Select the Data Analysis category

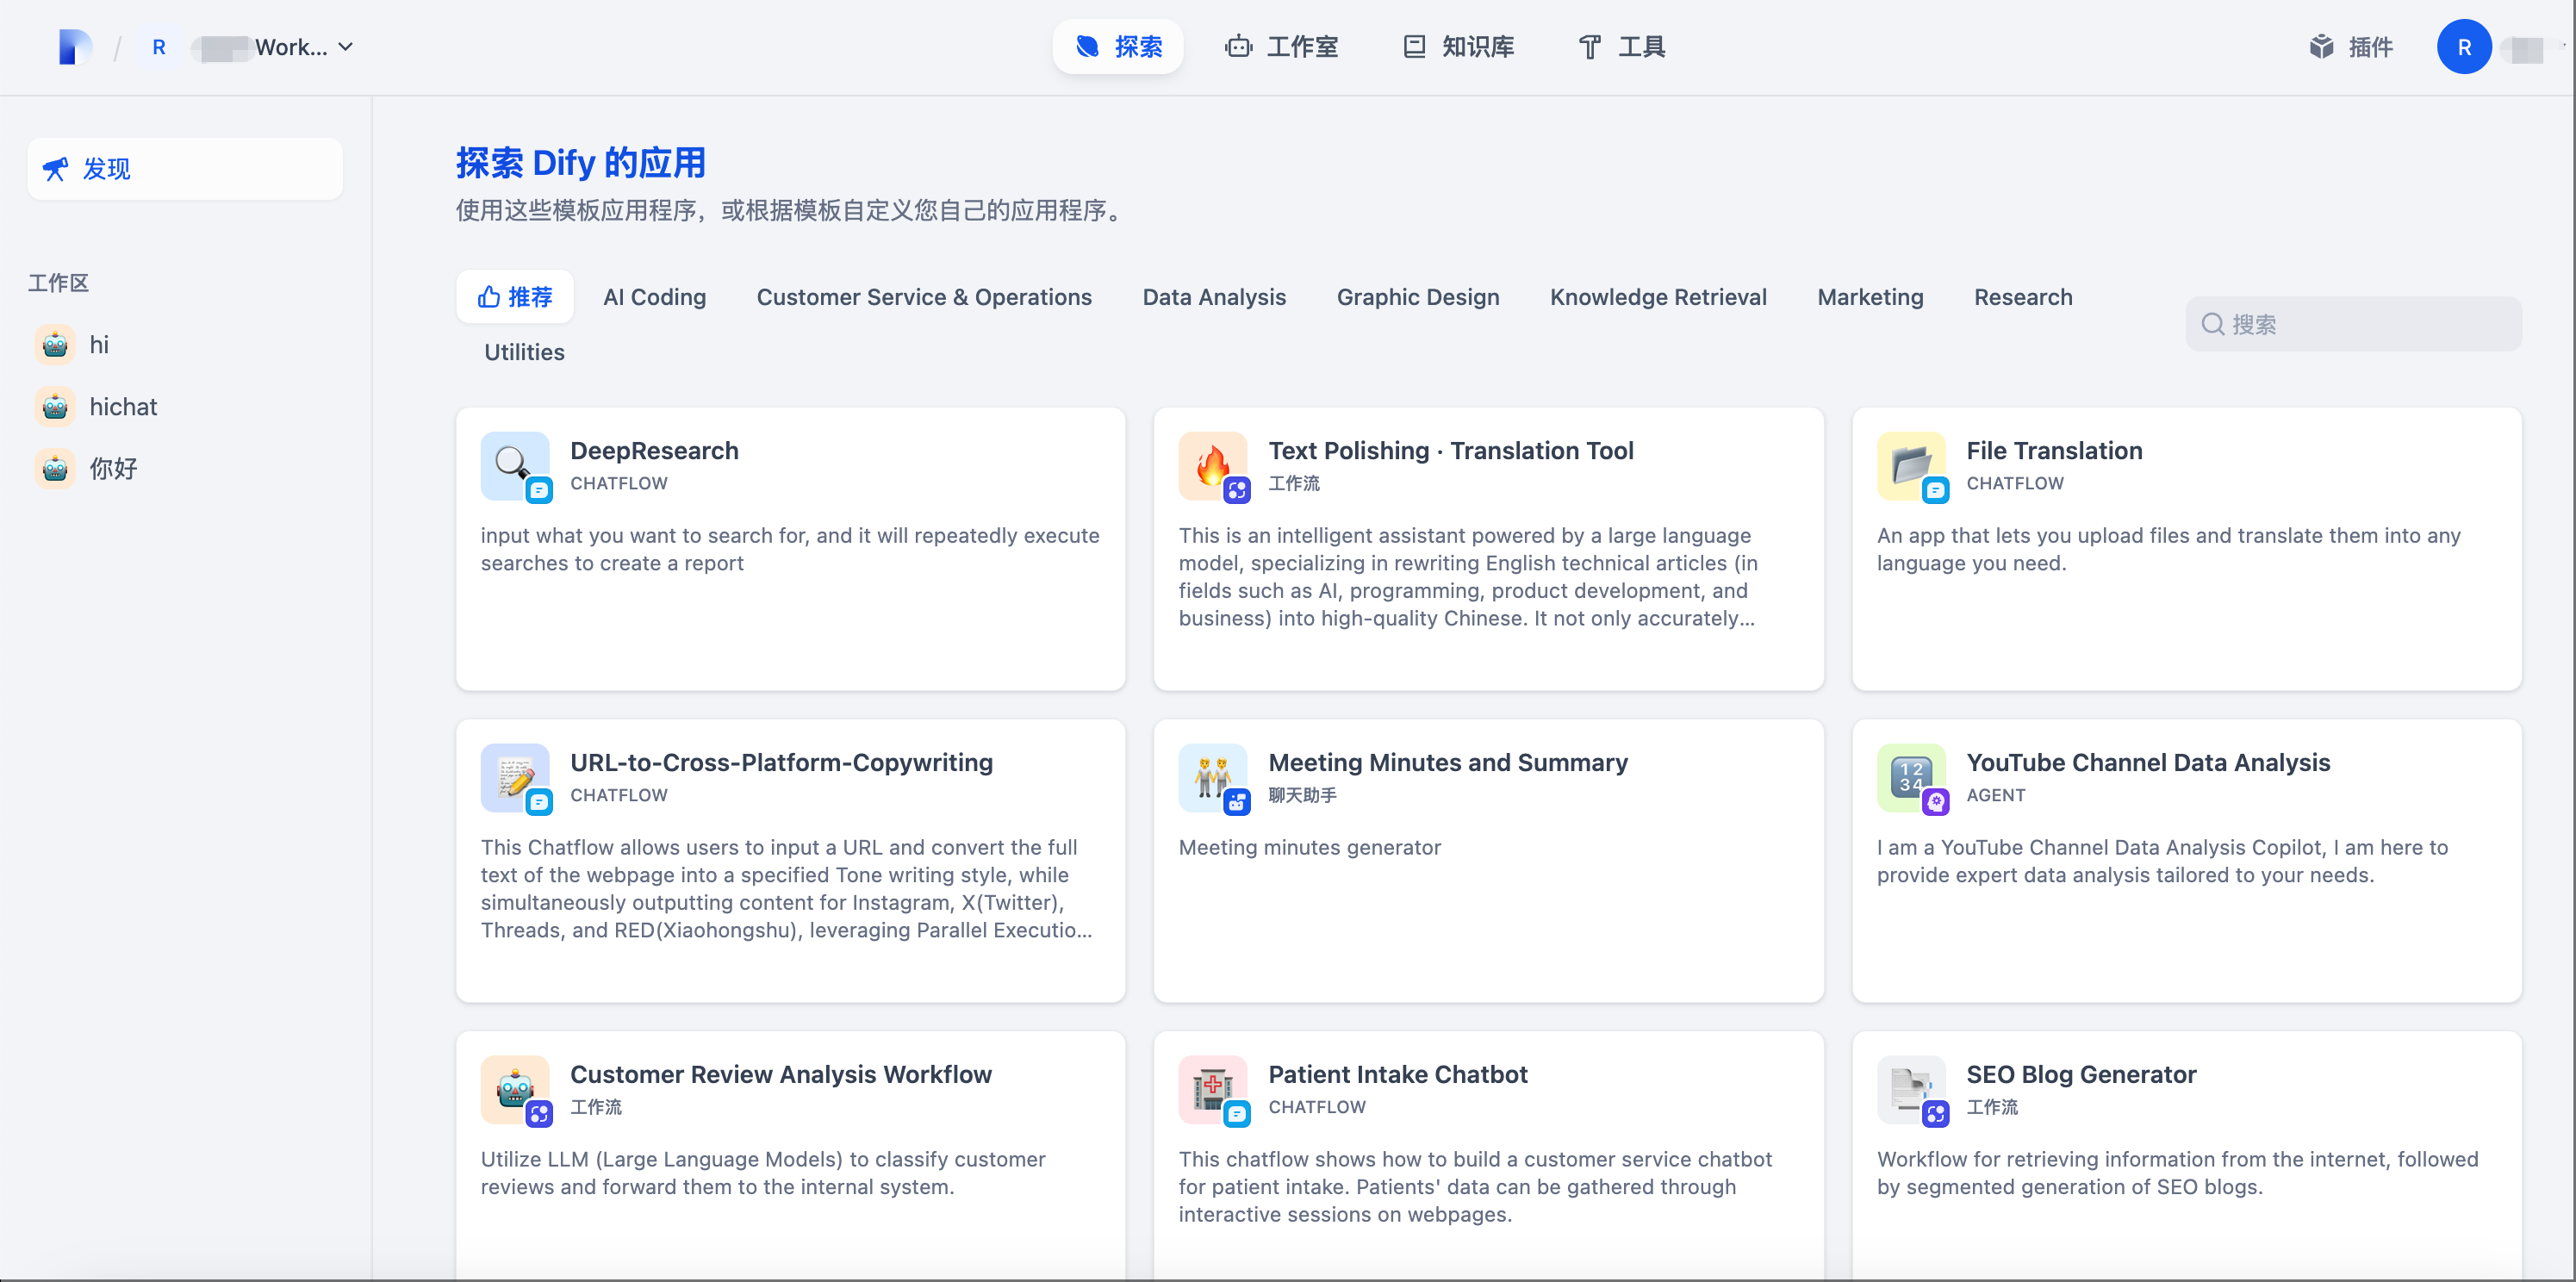(x=1214, y=297)
